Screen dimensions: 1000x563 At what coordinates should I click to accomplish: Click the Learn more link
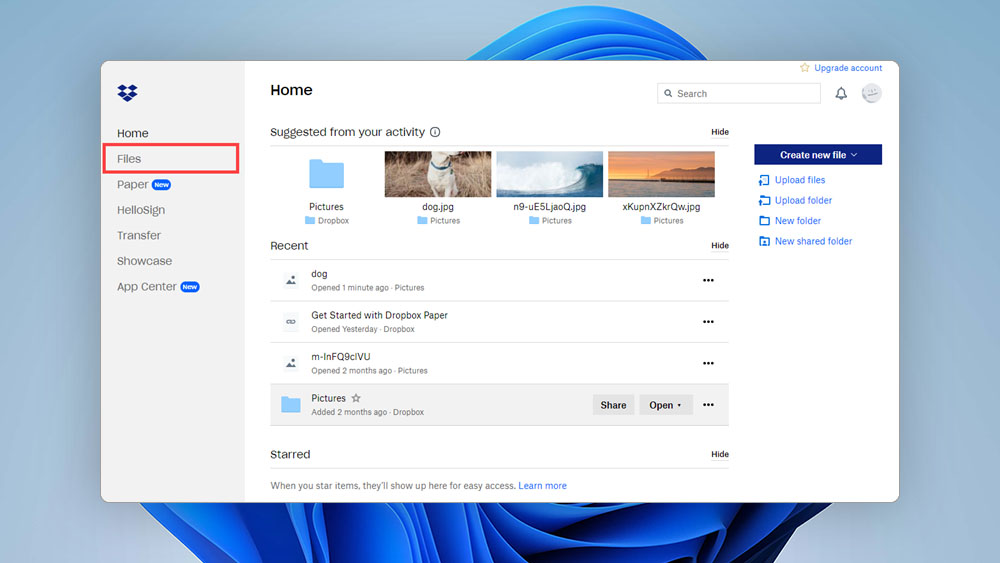click(542, 485)
